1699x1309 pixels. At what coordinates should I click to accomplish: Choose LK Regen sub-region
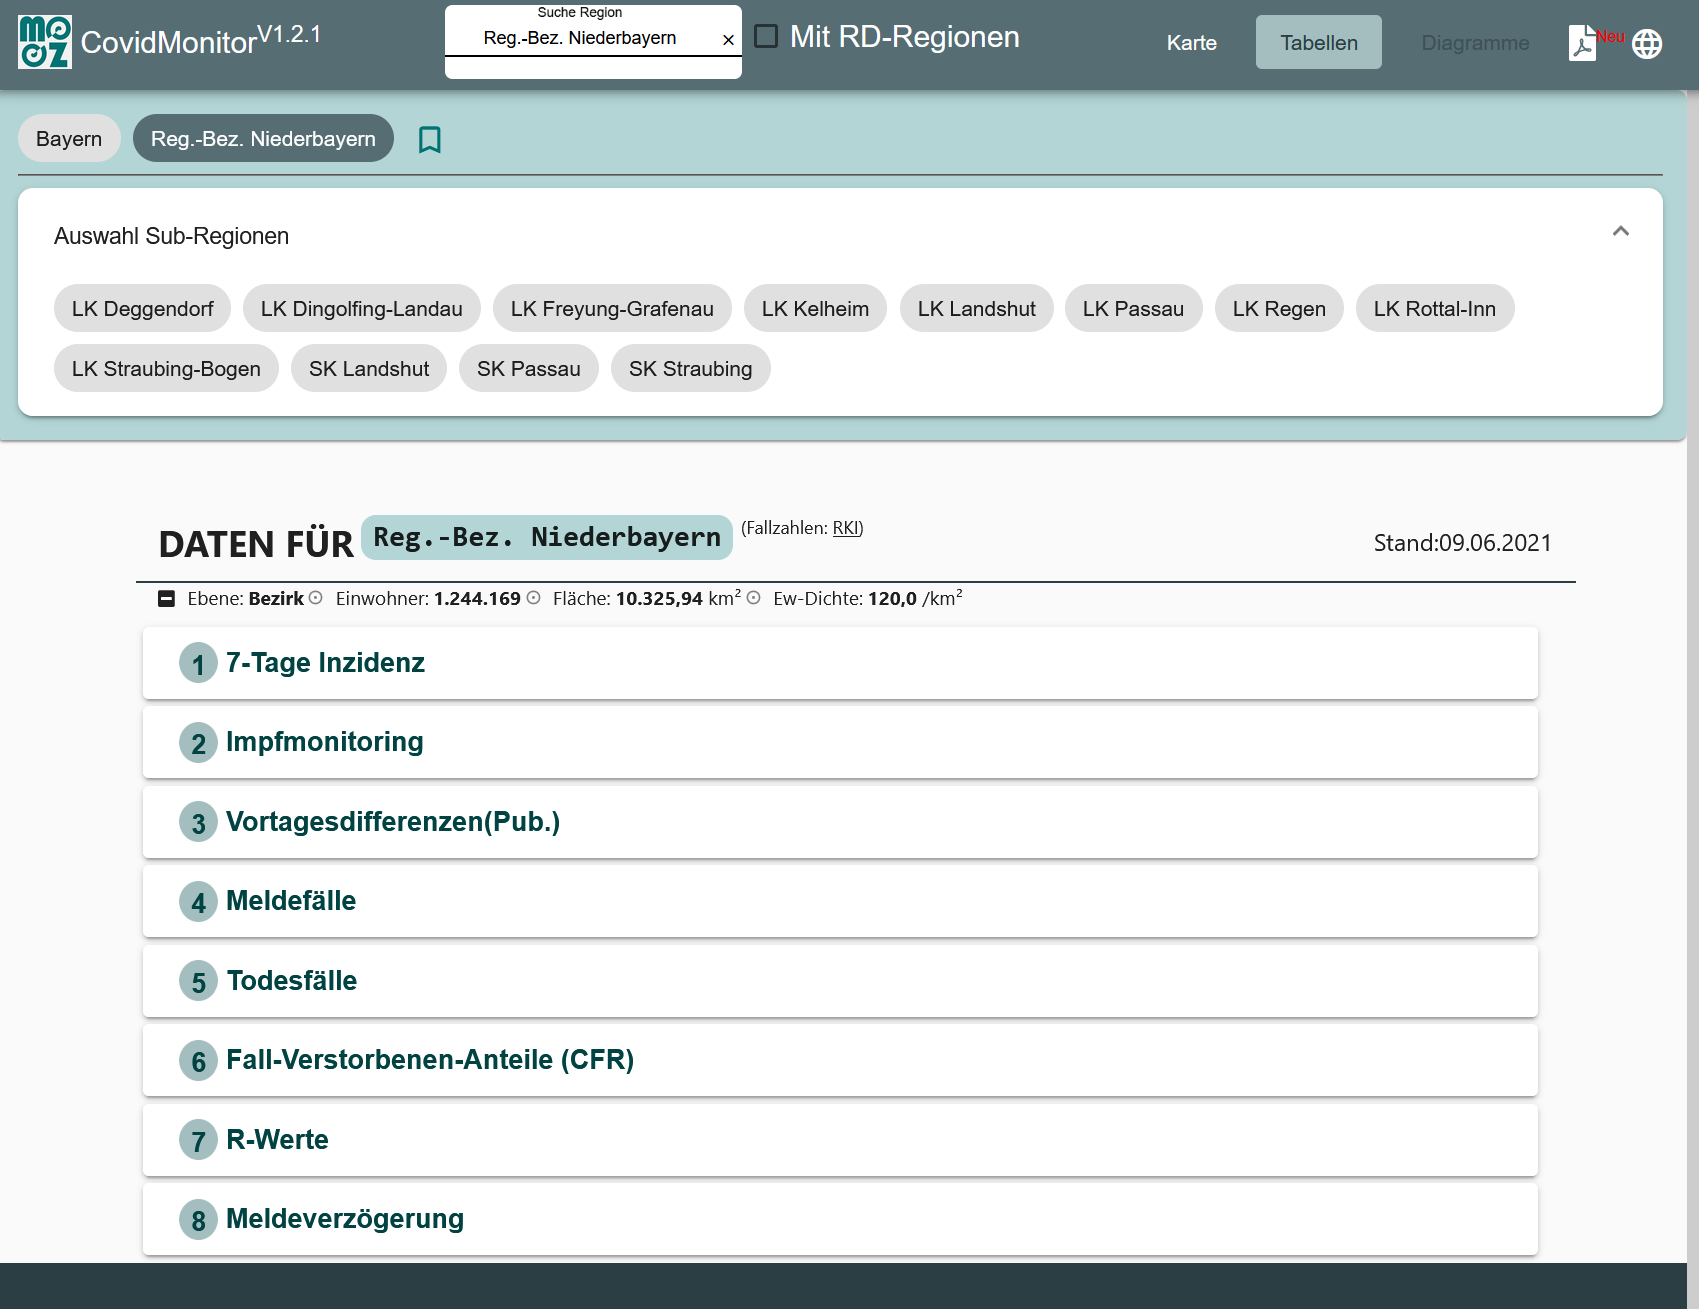1279,309
